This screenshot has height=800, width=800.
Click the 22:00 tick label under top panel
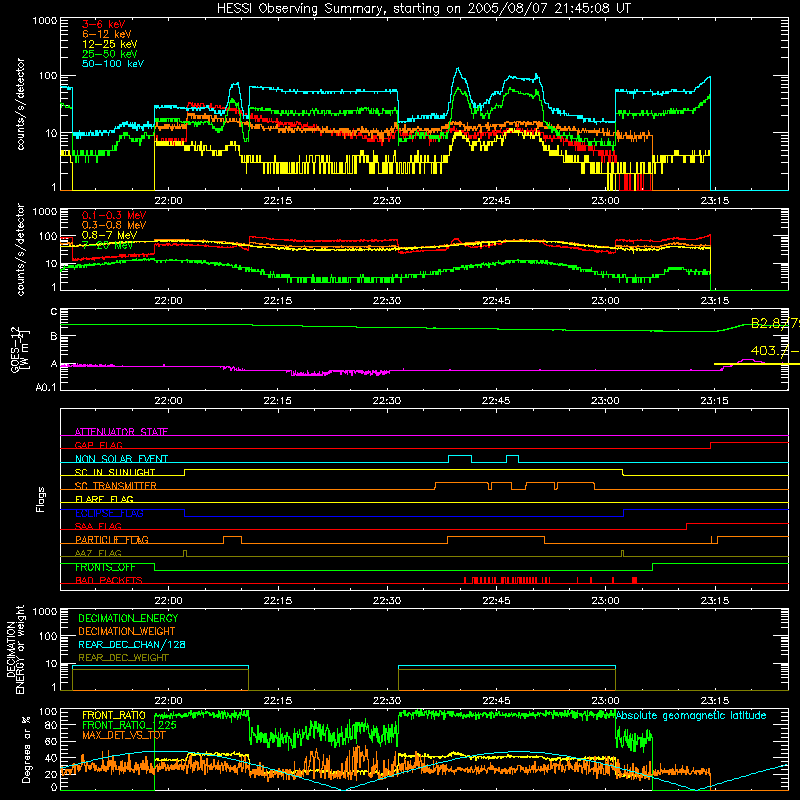click(168, 201)
